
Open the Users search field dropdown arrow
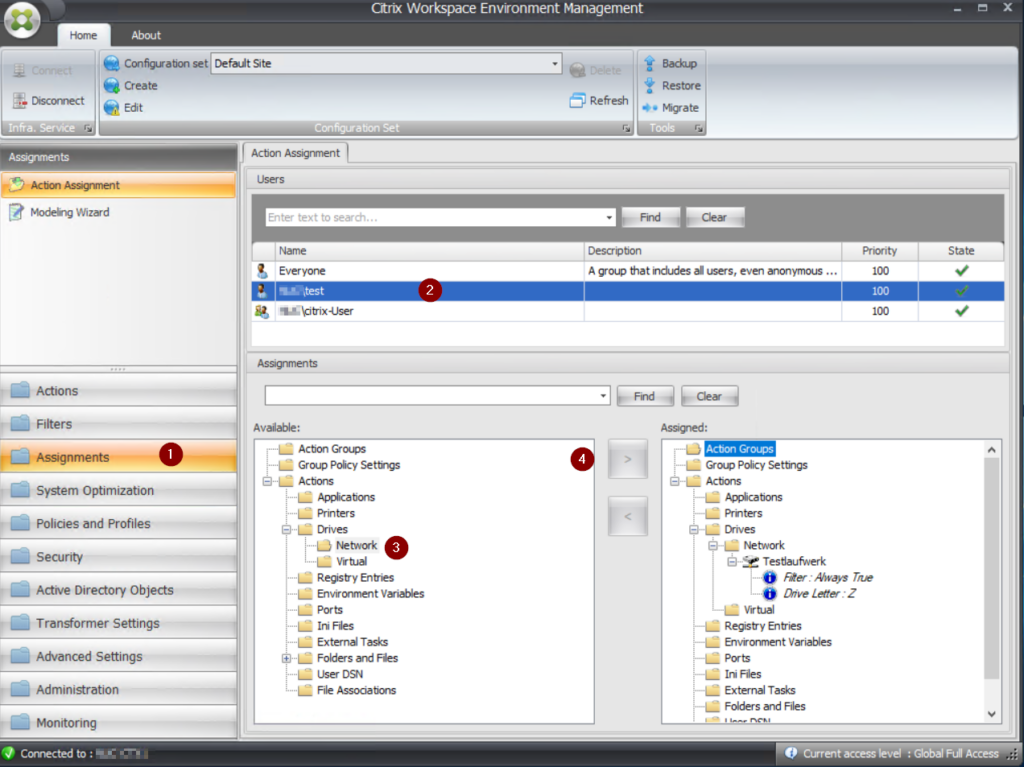coord(609,218)
